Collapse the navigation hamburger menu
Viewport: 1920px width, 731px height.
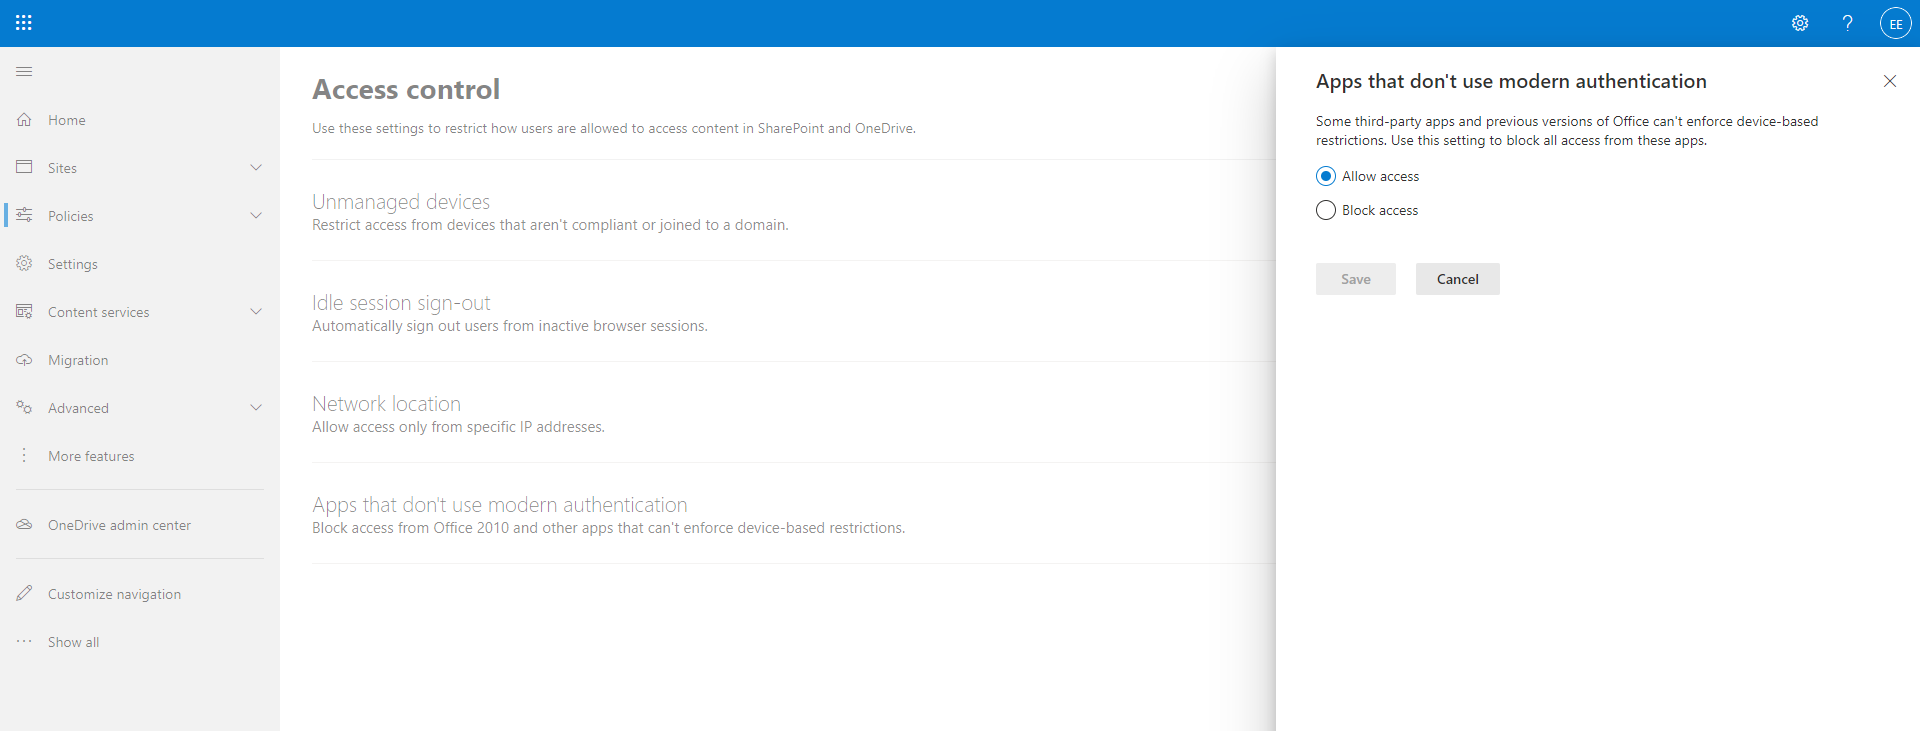click(24, 72)
